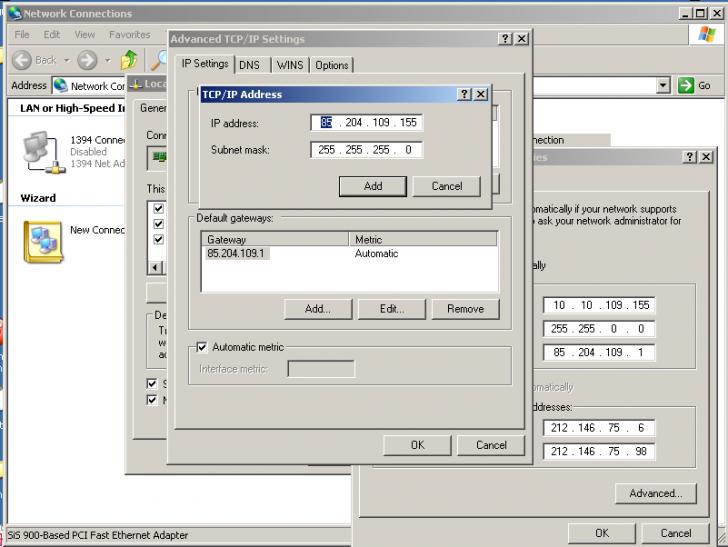Click the Up folder toolbar icon
Screen dimensions: 728x547
point(129,60)
